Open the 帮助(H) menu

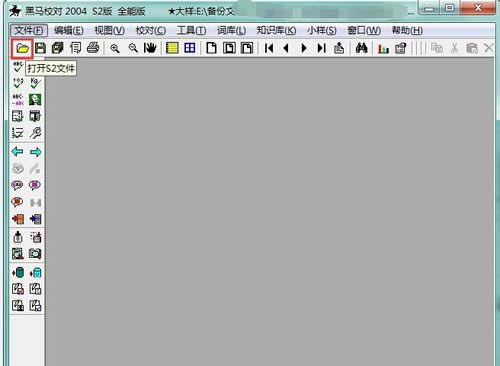[407, 31]
